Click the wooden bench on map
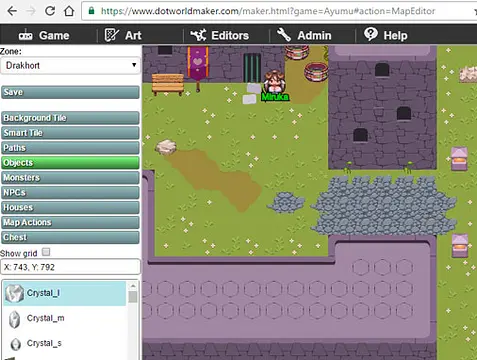The image size is (477, 360). [x=168, y=84]
